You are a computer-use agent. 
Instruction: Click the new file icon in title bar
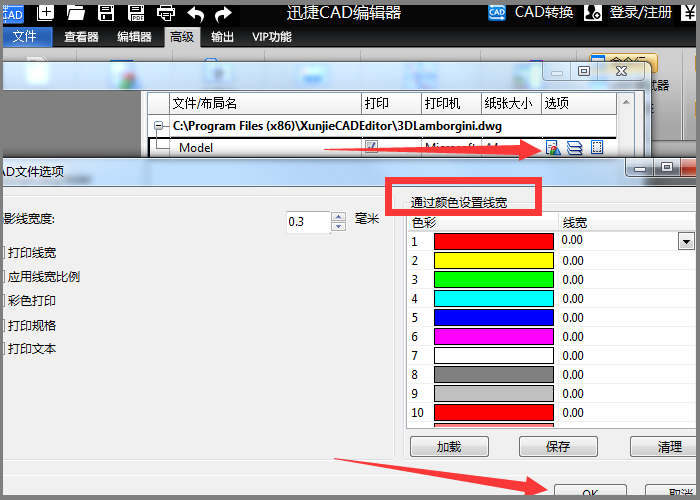coord(46,12)
